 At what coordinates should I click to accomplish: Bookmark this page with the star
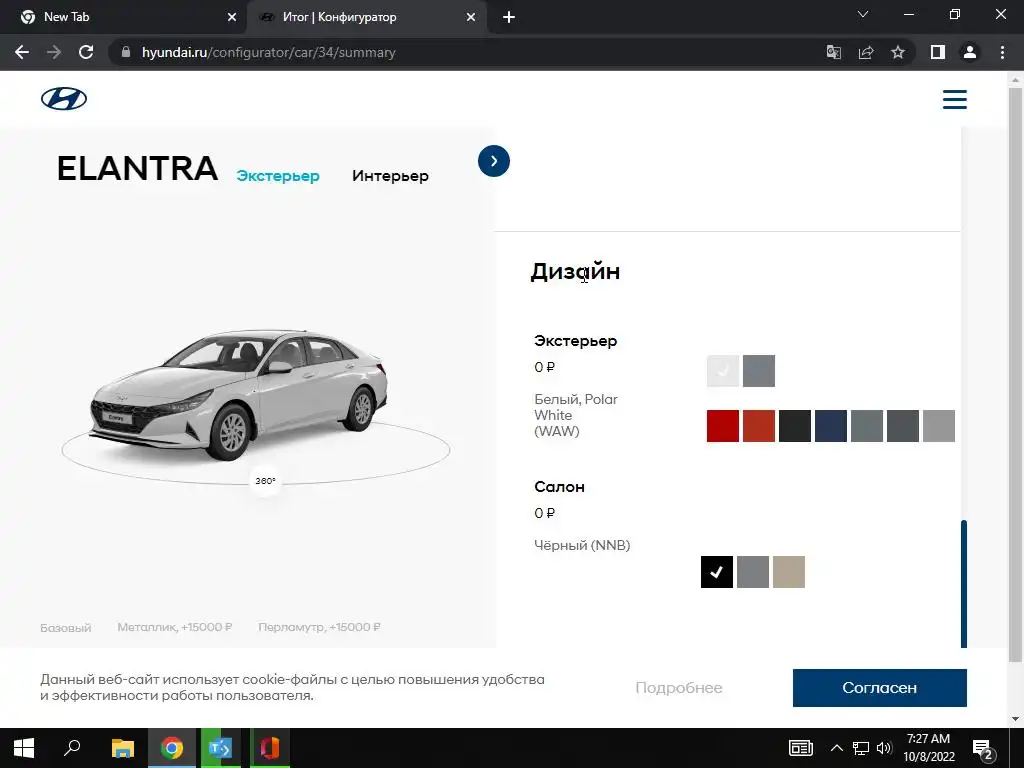coord(898,52)
